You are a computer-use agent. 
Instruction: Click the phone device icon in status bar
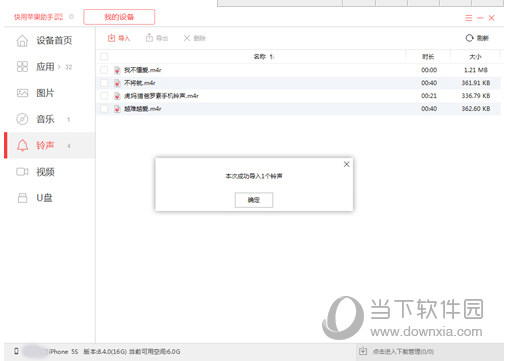[x=16, y=351]
